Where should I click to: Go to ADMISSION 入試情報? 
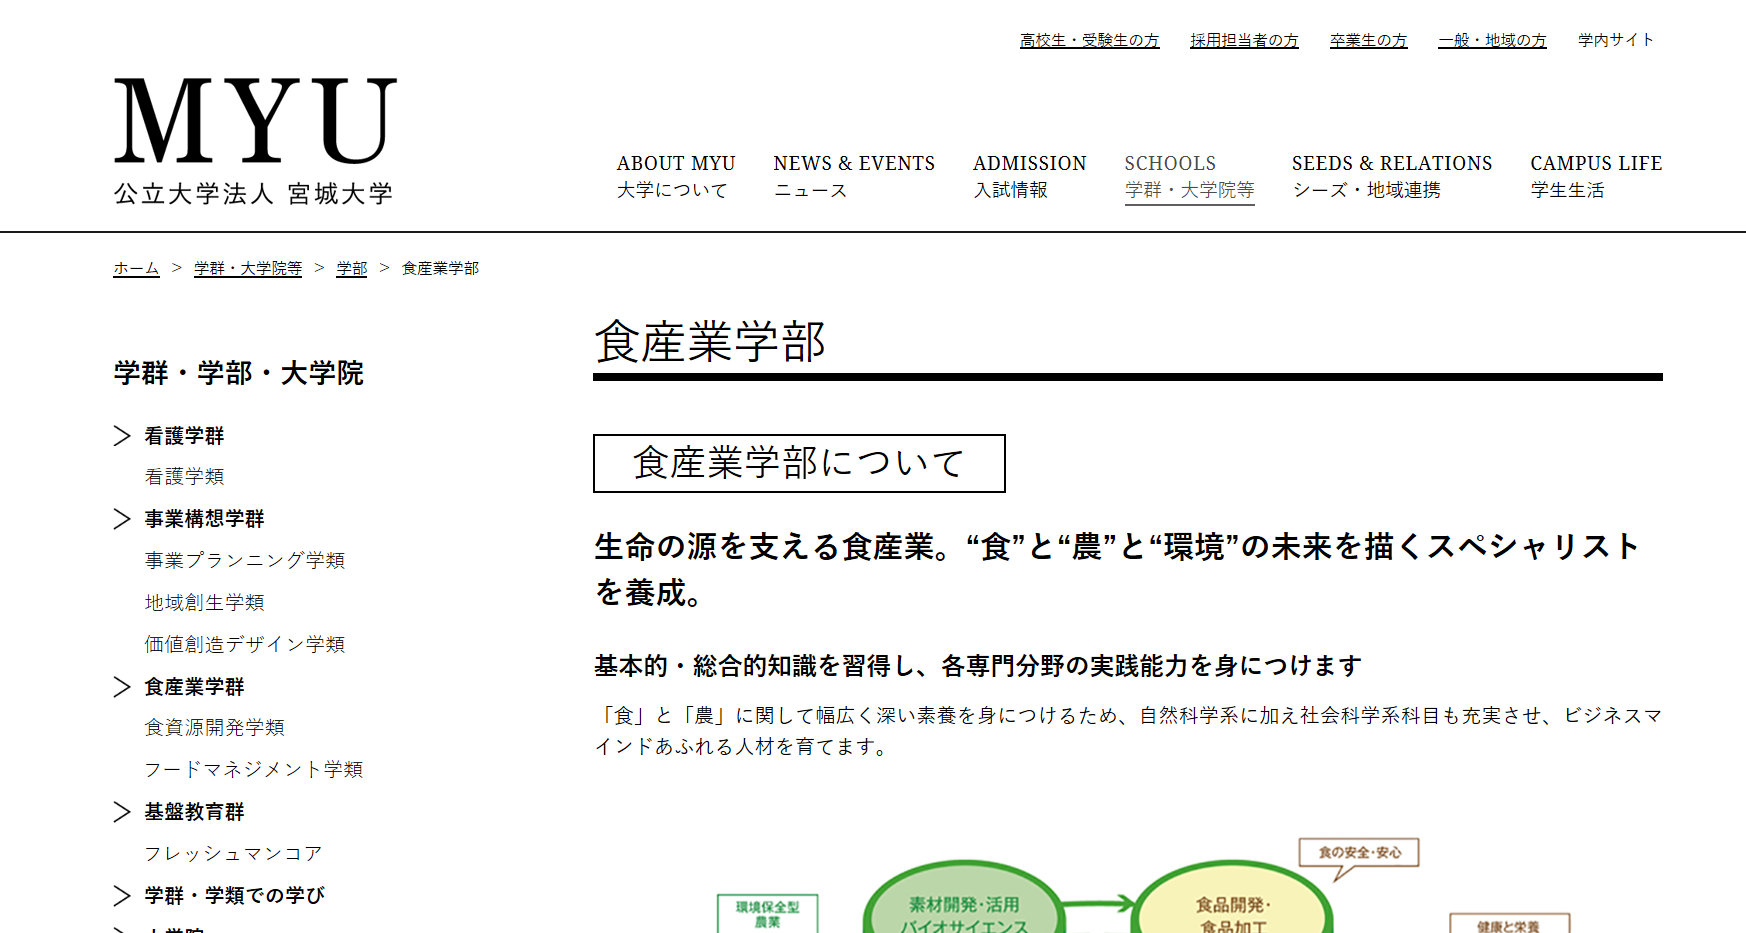[x=1029, y=176]
